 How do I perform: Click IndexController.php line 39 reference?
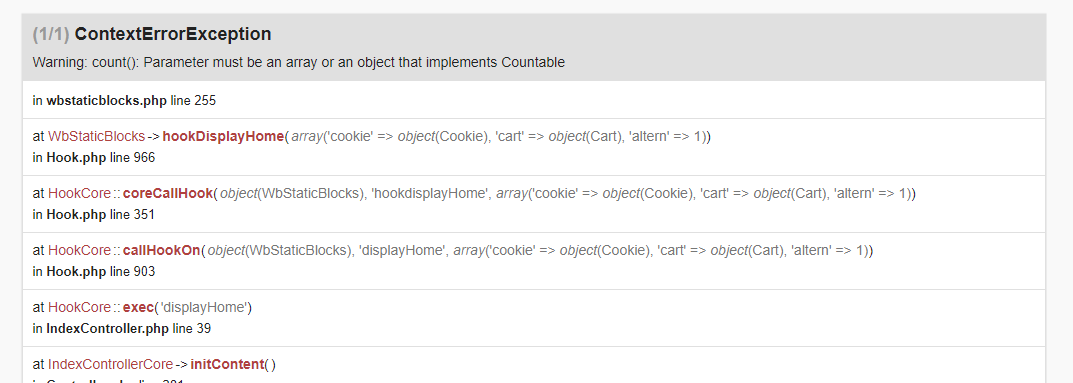click(x=122, y=328)
